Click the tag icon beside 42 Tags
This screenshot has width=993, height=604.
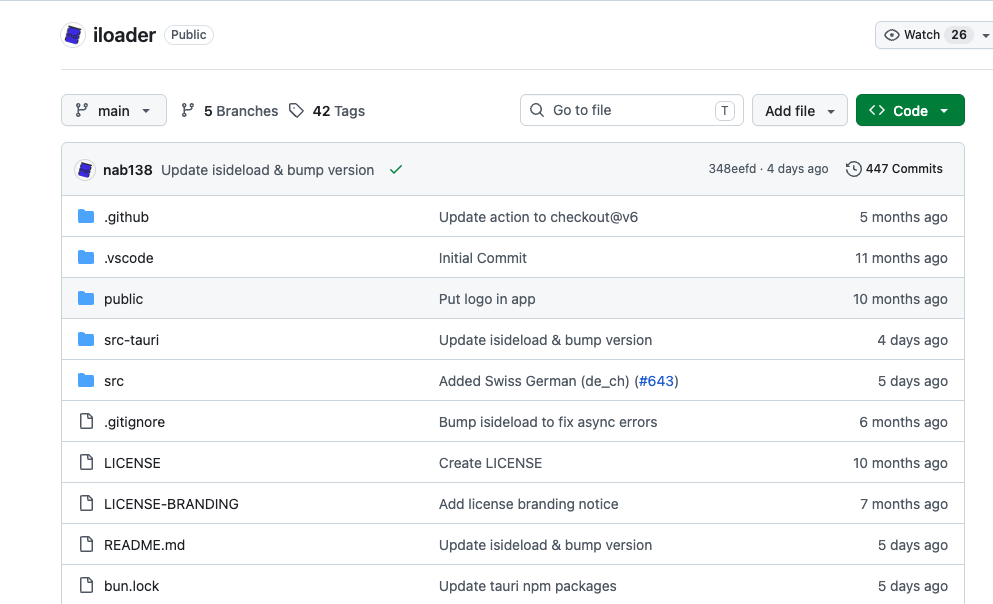[296, 111]
